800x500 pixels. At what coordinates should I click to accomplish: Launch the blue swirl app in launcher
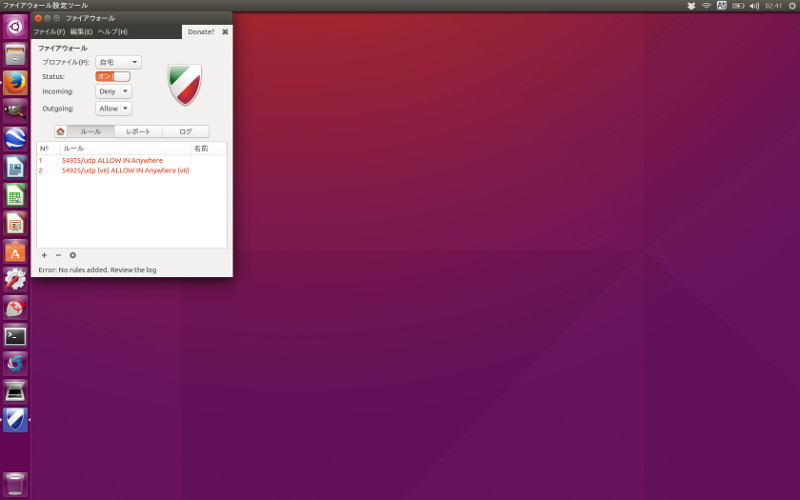15,364
